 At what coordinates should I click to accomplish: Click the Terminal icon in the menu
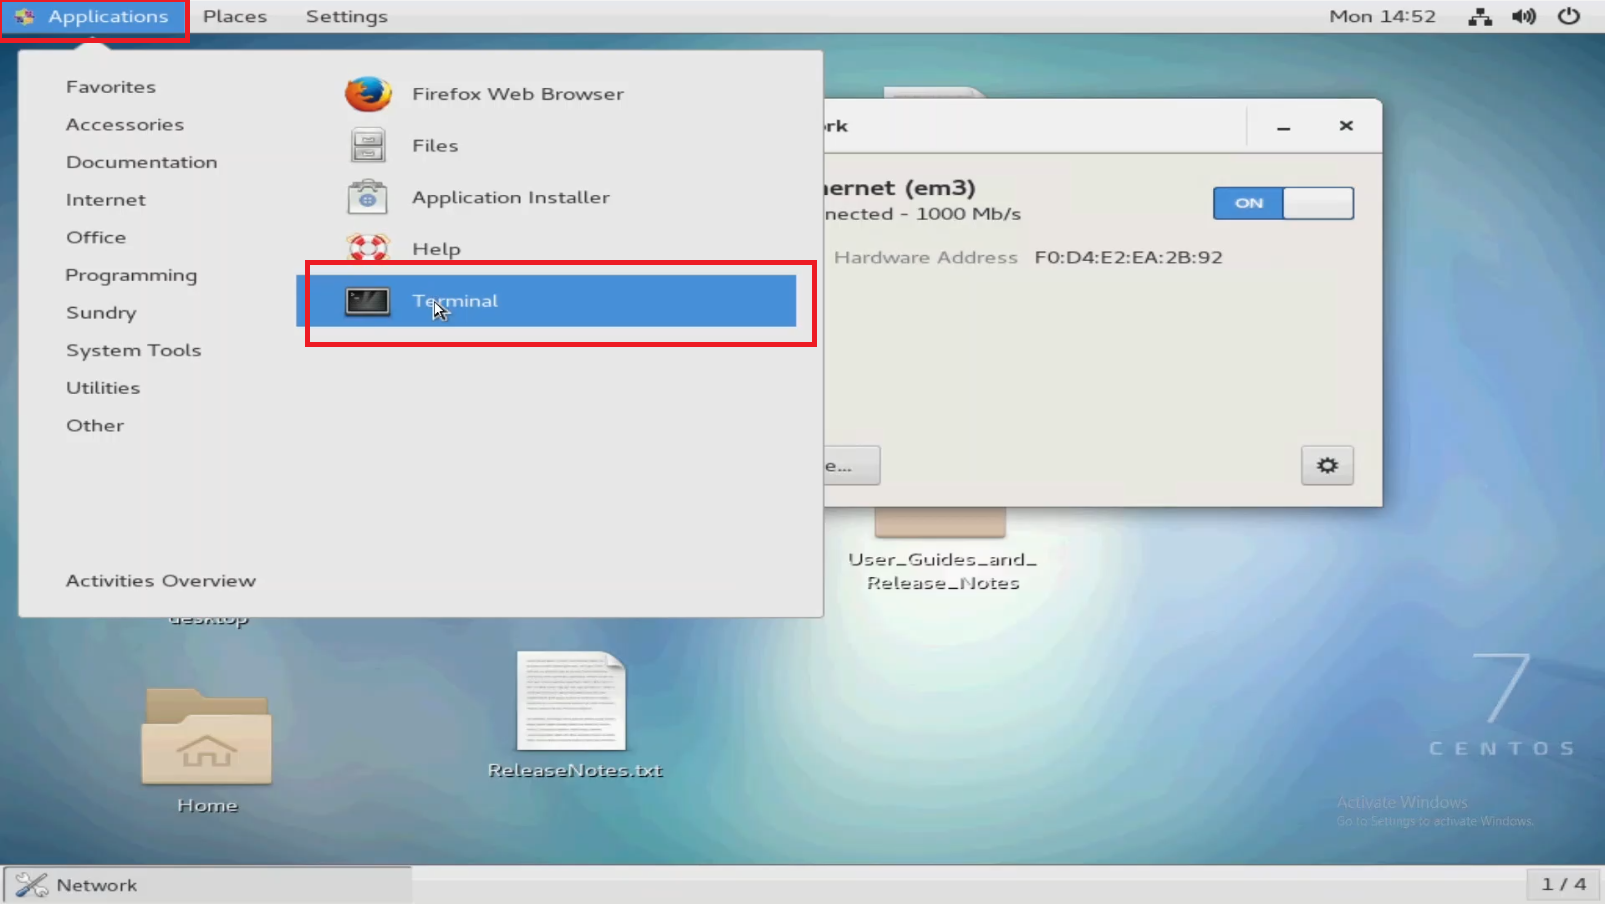click(x=367, y=301)
